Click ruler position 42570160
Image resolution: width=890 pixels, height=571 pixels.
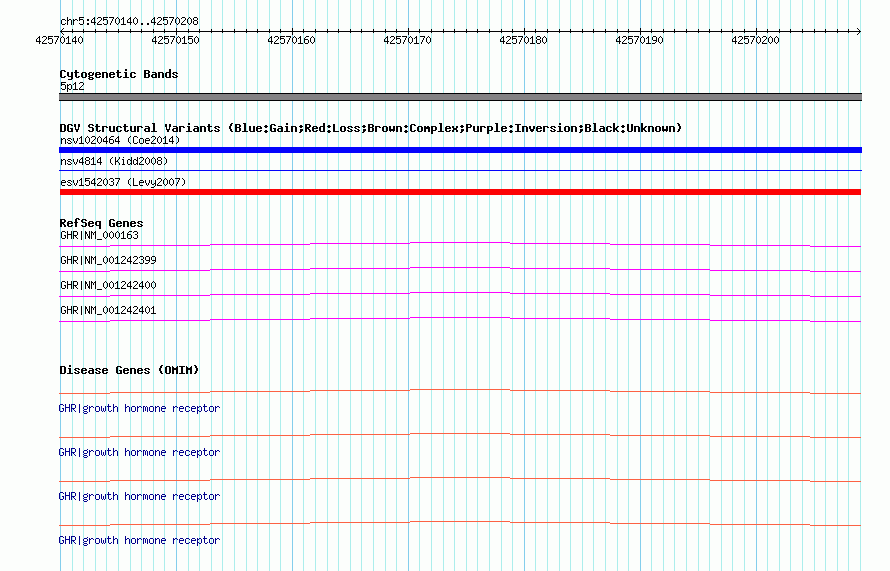point(291,40)
